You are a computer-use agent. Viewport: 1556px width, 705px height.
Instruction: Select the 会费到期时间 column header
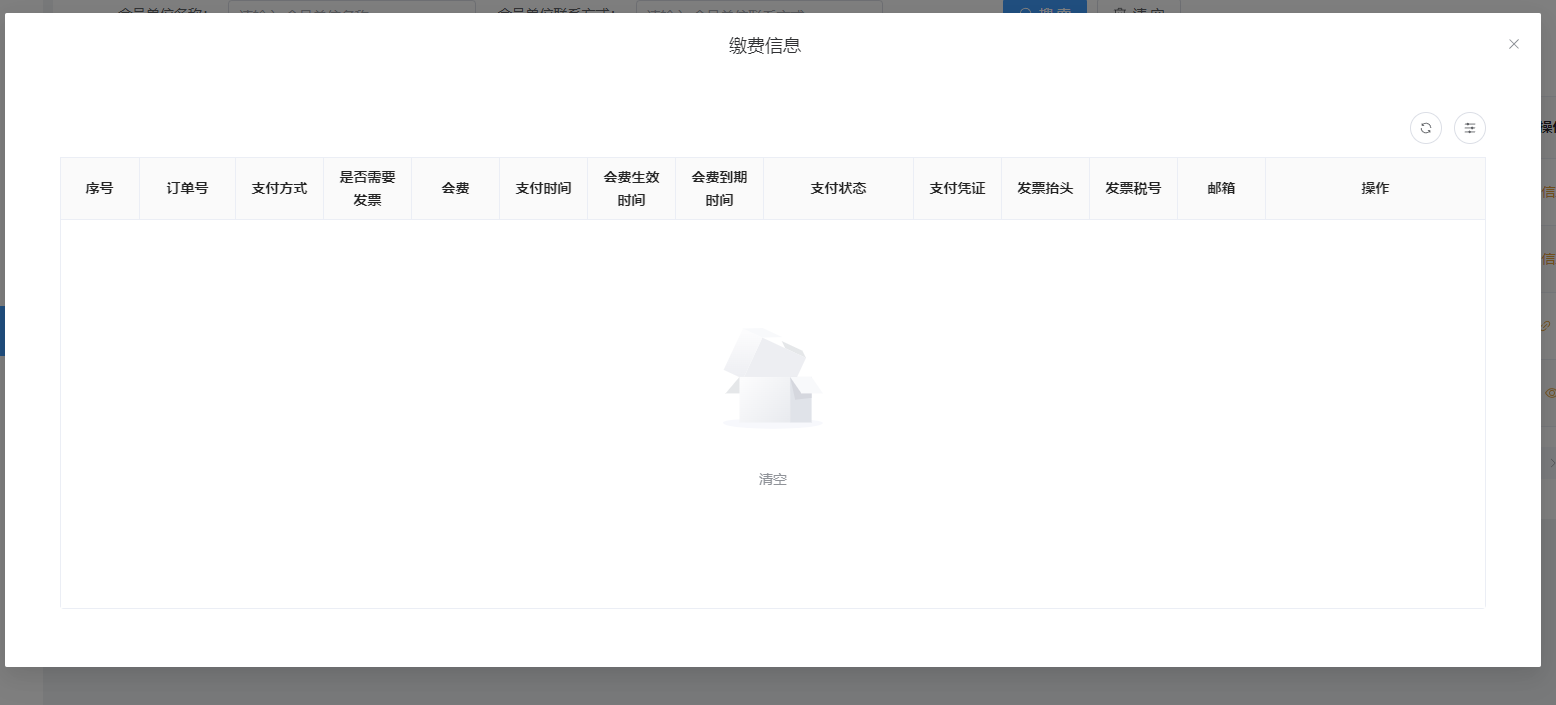coord(719,188)
